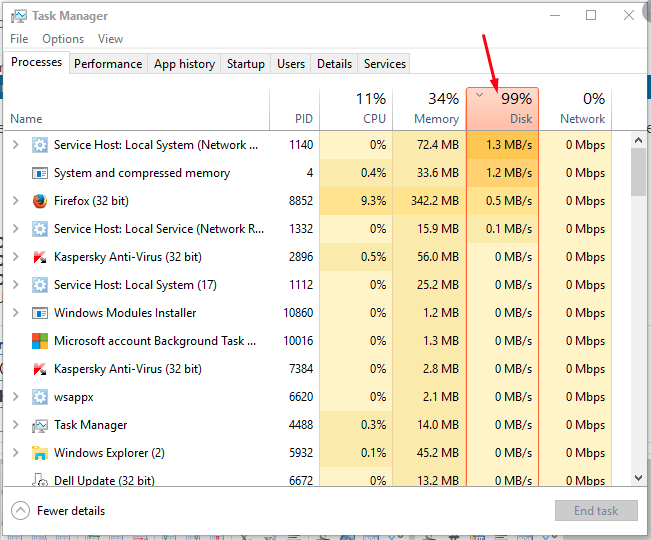Click Microsoft account Background Task icon
This screenshot has height=540, width=651.
[40, 341]
